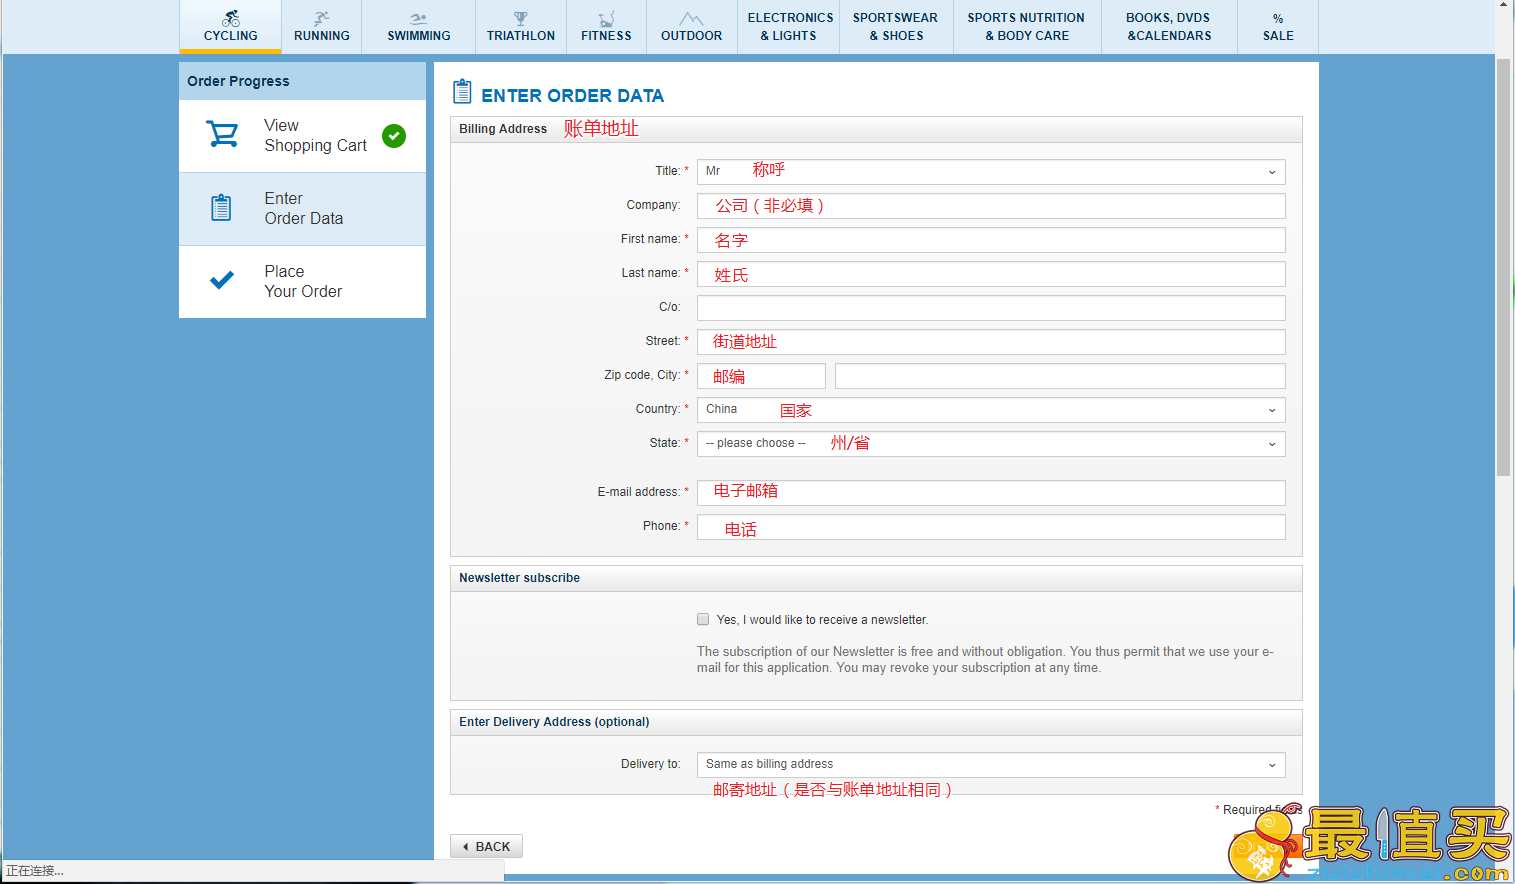Click the Order Progress heading
Viewport: 1515px width, 884px height.
coord(238,81)
